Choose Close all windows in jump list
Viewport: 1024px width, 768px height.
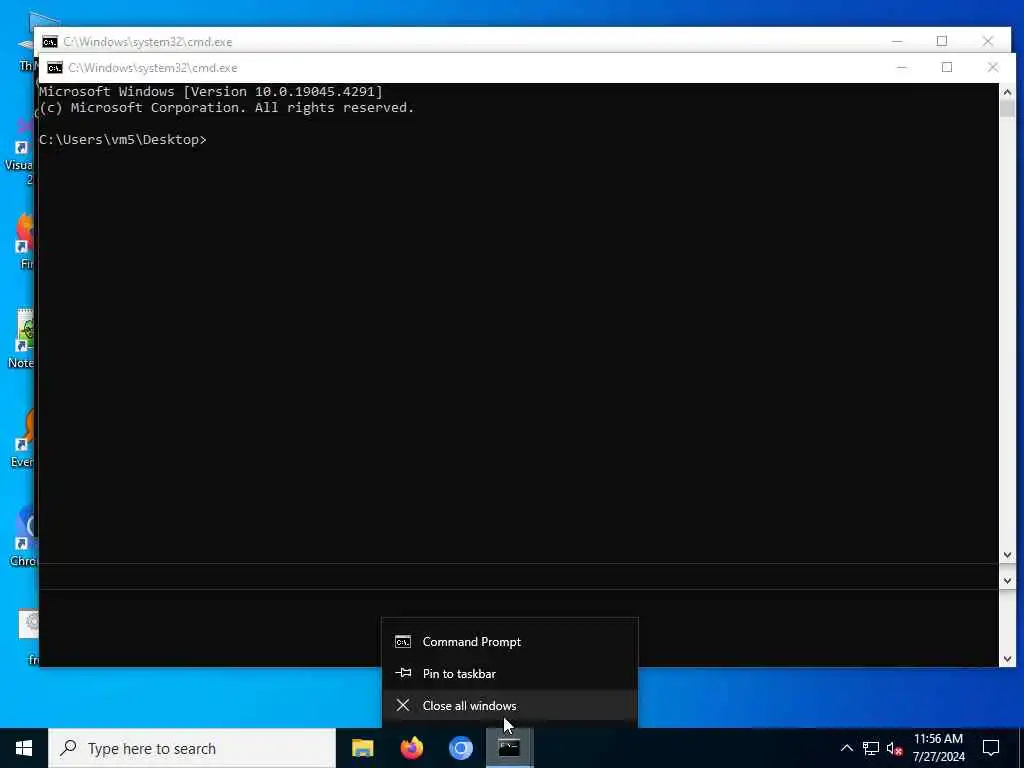509,705
